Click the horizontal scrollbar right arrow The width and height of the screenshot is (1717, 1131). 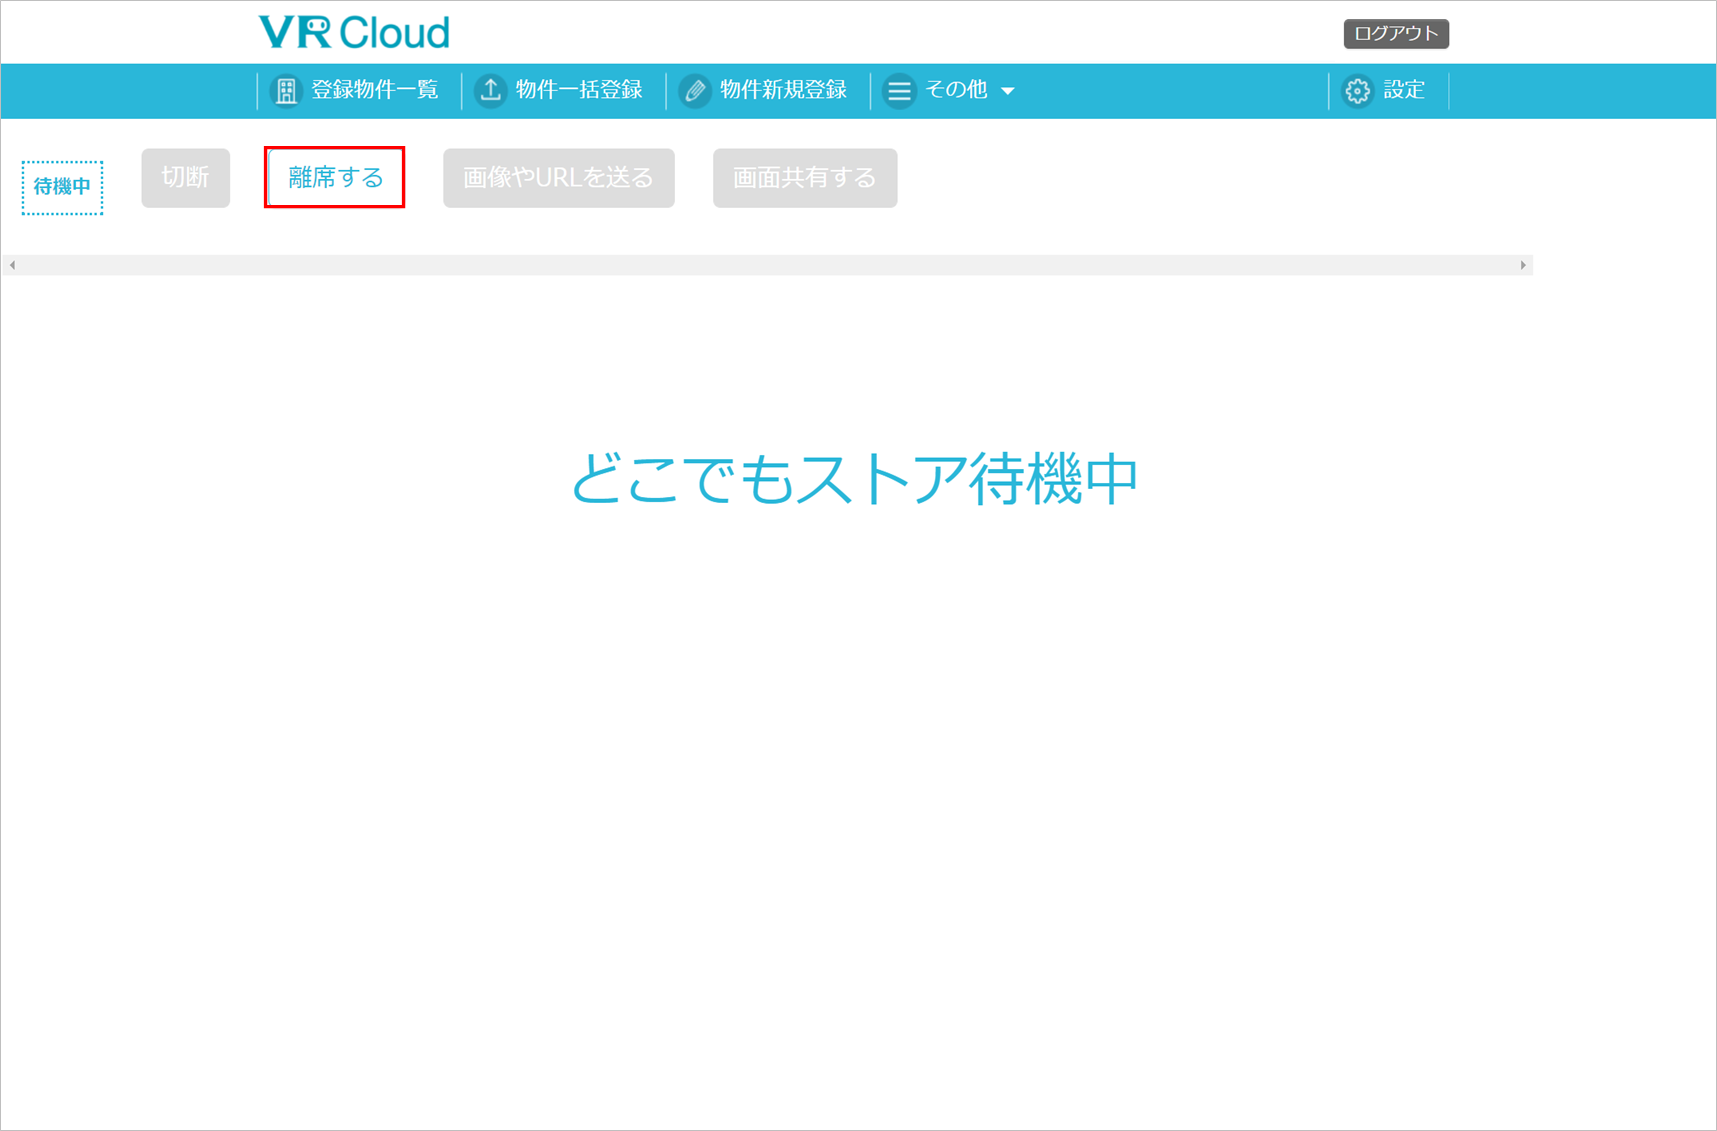click(x=1523, y=265)
